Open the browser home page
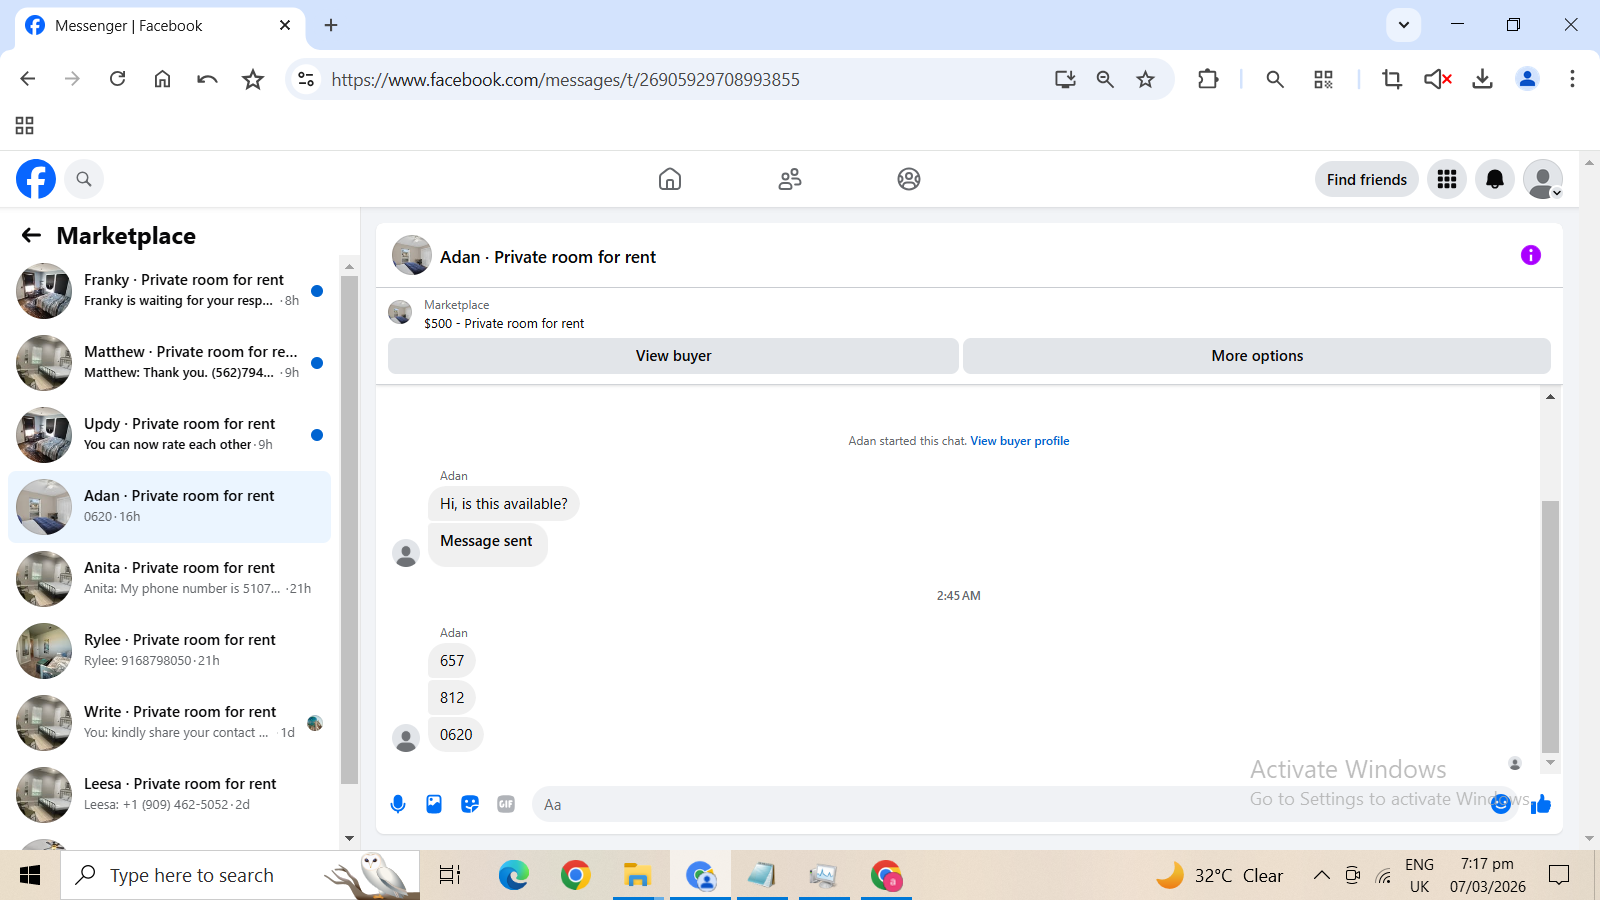Screen dimensions: 1600x900 coord(162,79)
